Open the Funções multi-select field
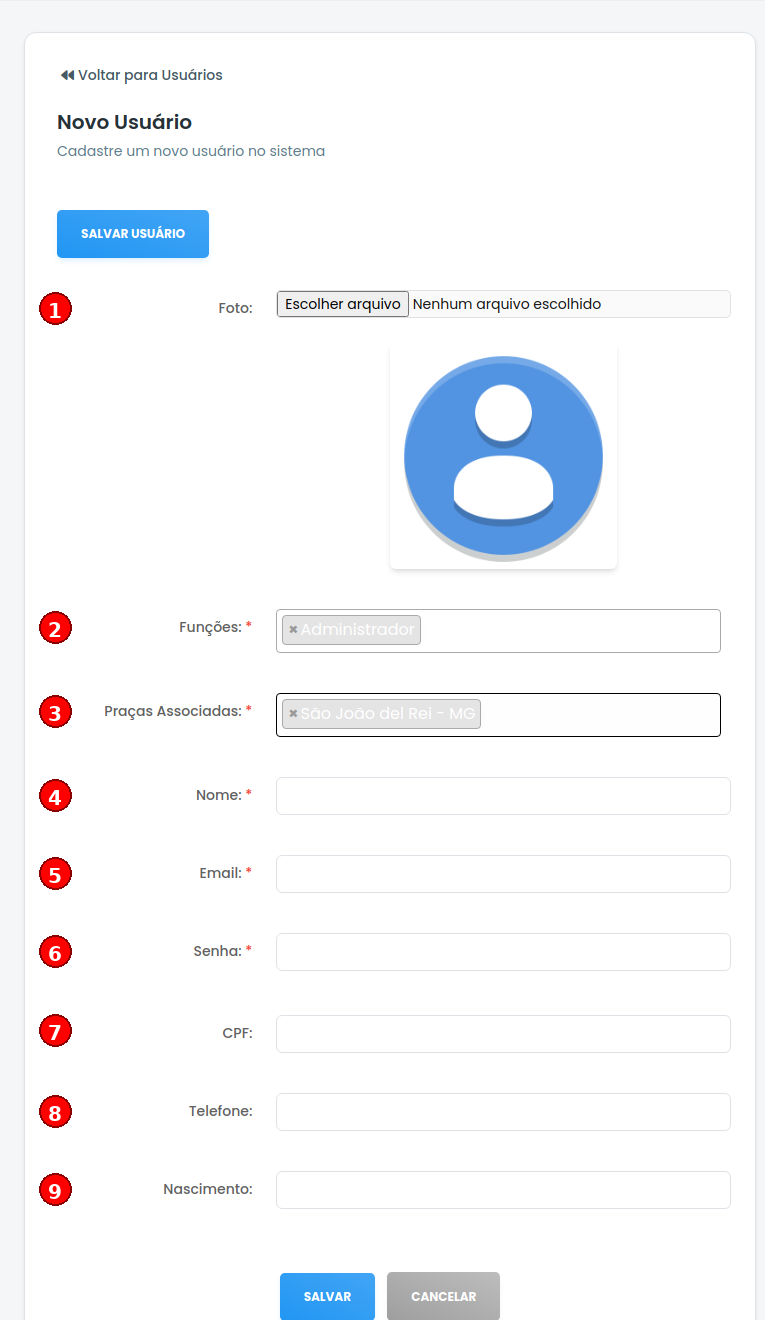 pos(570,631)
